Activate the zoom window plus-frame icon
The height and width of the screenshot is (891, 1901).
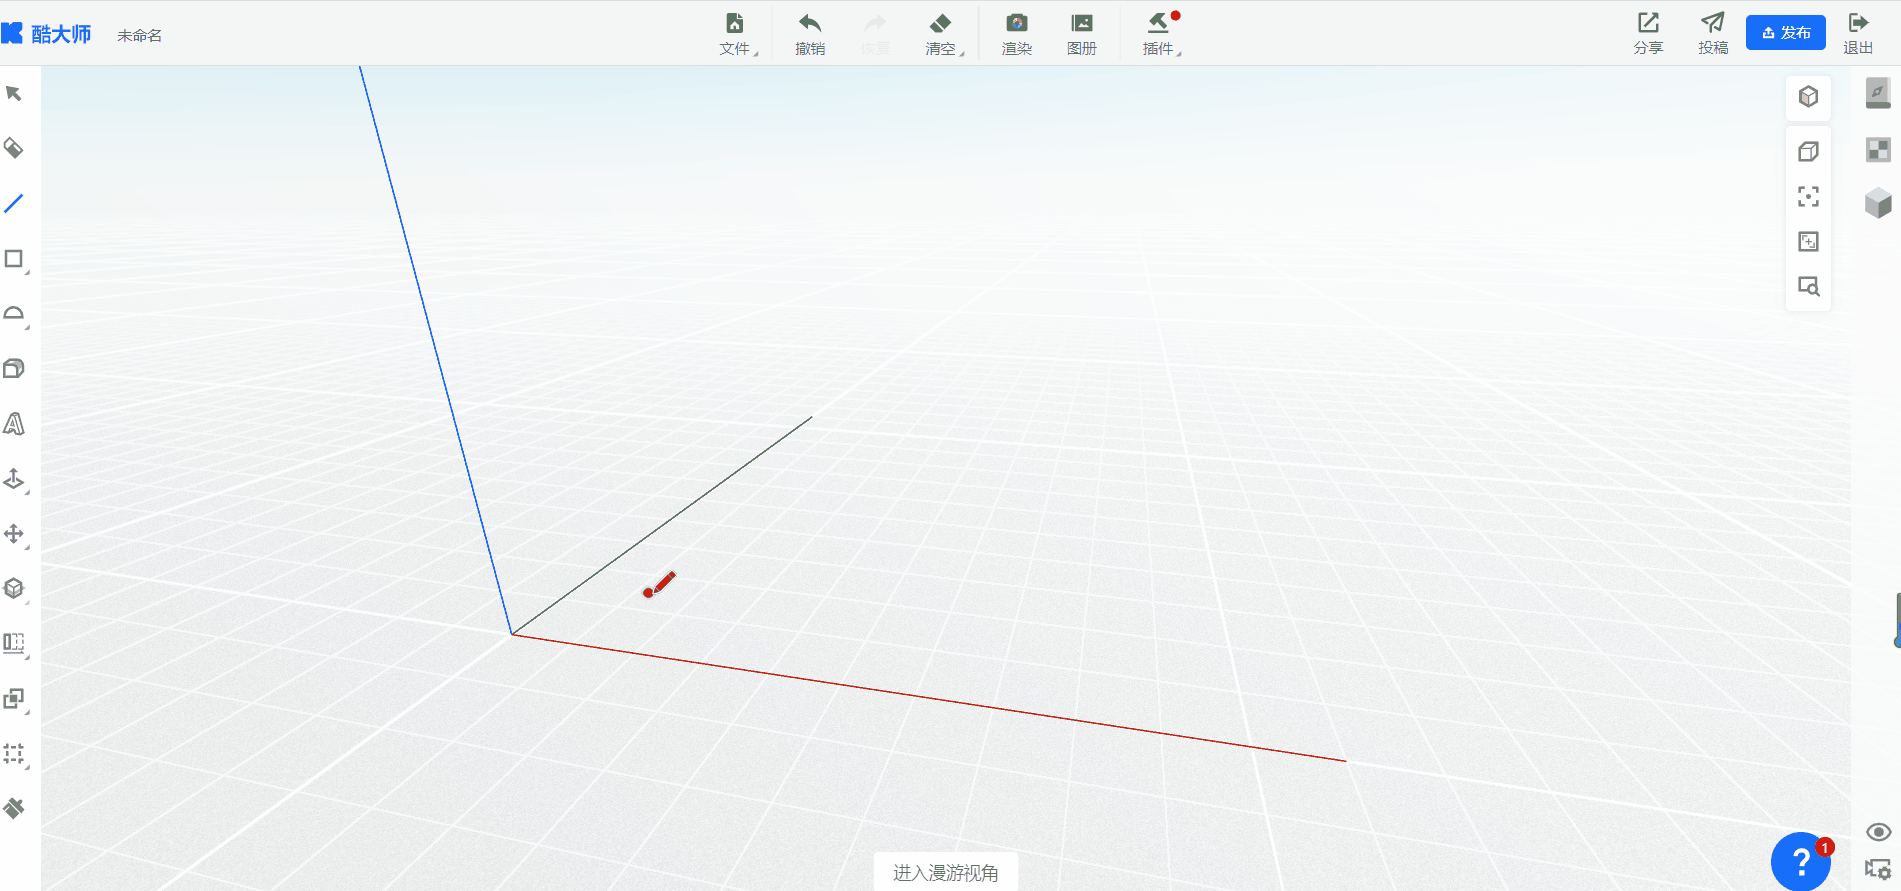pyautogui.click(x=1808, y=242)
